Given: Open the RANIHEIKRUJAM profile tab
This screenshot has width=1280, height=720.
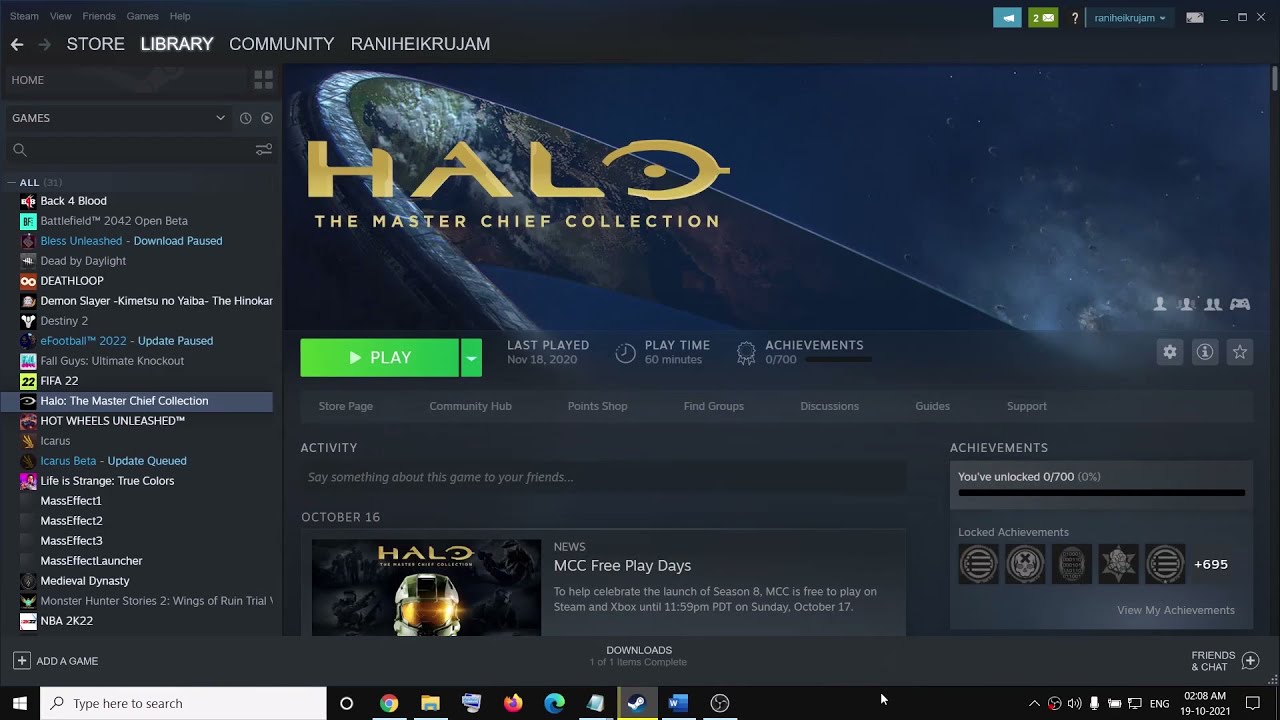Looking at the screenshot, I should click(x=420, y=44).
